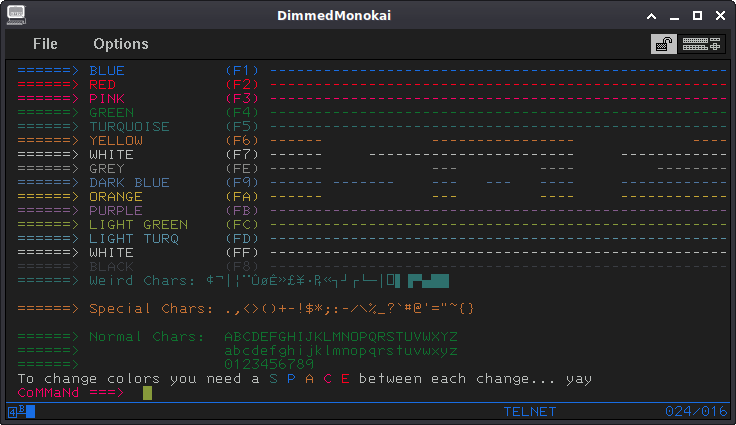Image resolution: width=736 pixels, height=425 pixels.
Task: Click the (F5) key label
Action: (242, 127)
